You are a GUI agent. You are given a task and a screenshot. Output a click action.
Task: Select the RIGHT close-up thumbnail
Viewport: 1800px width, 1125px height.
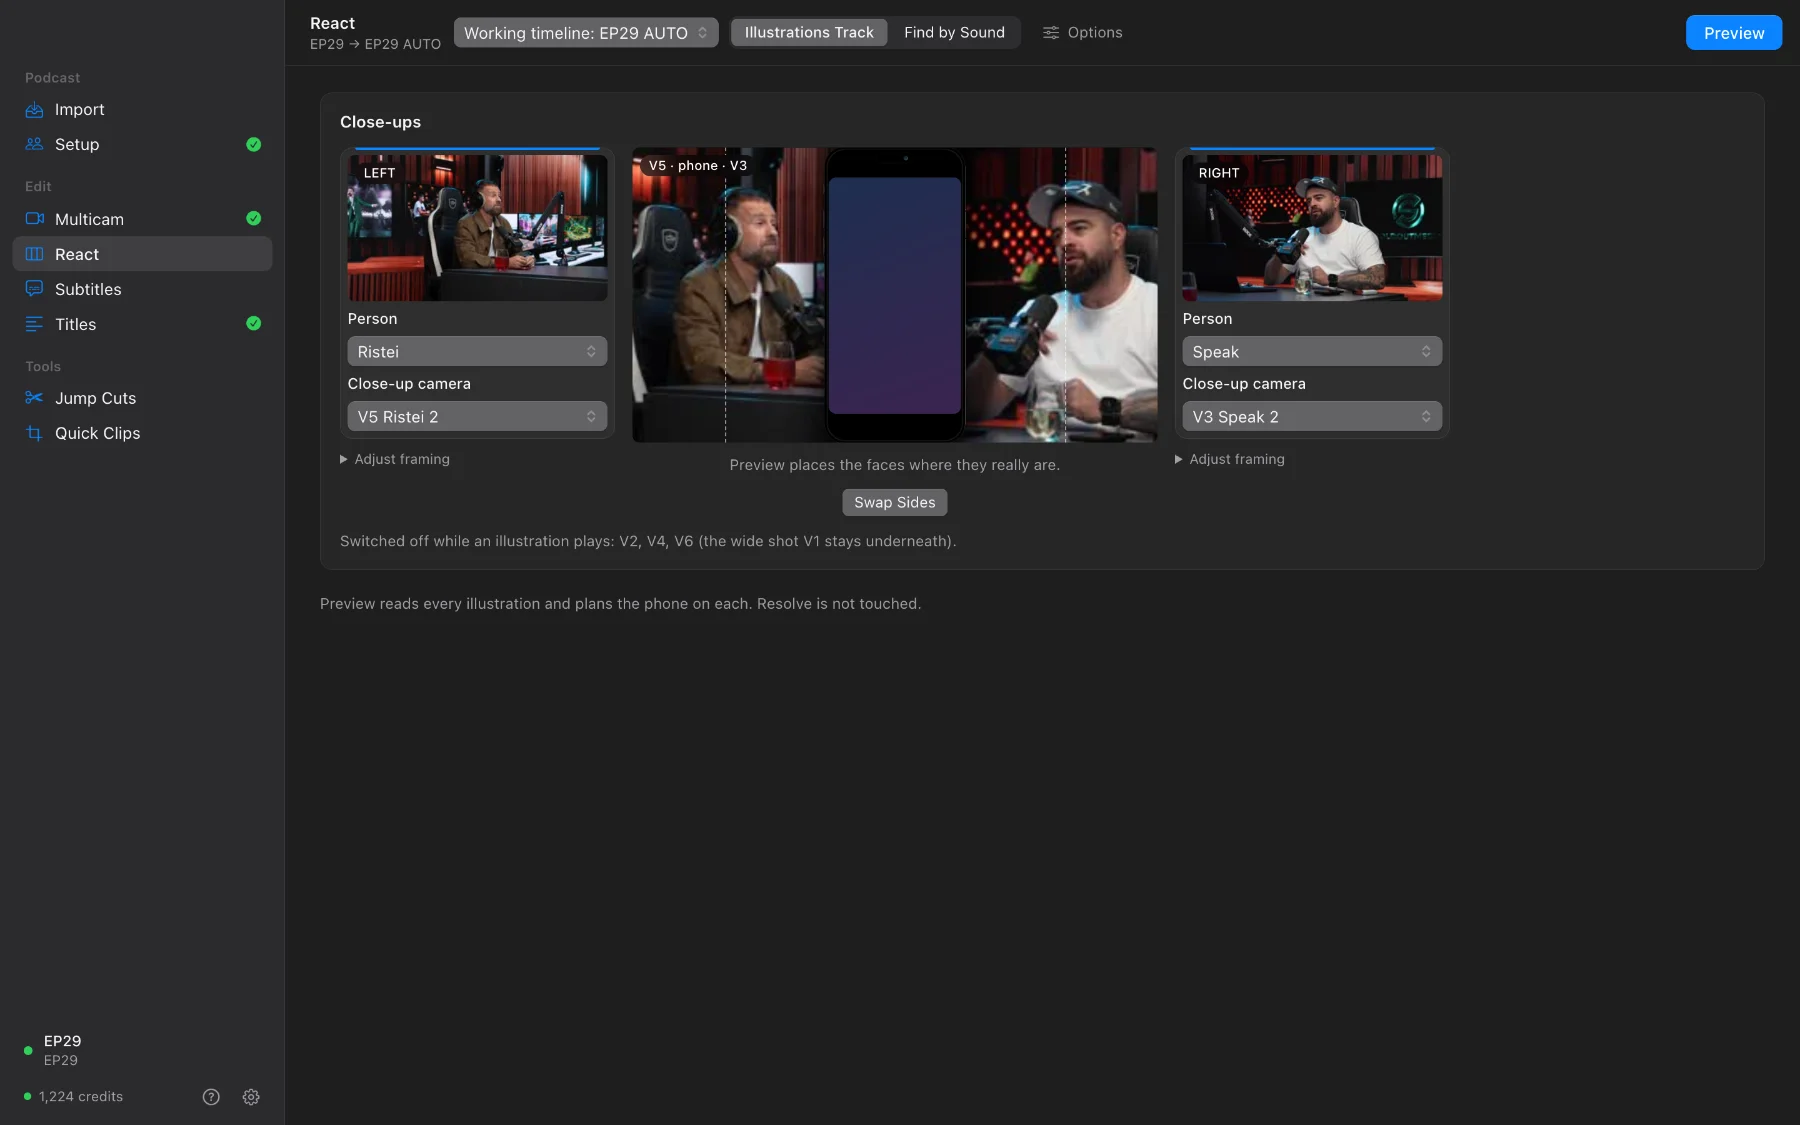(1312, 227)
